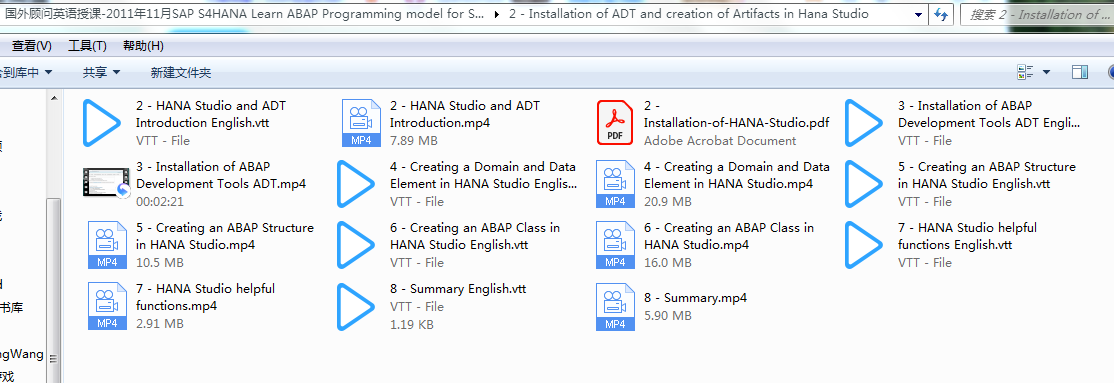Open the 共享 dropdown in the toolbar
This screenshot has height=383, width=1114.
click(102, 72)
